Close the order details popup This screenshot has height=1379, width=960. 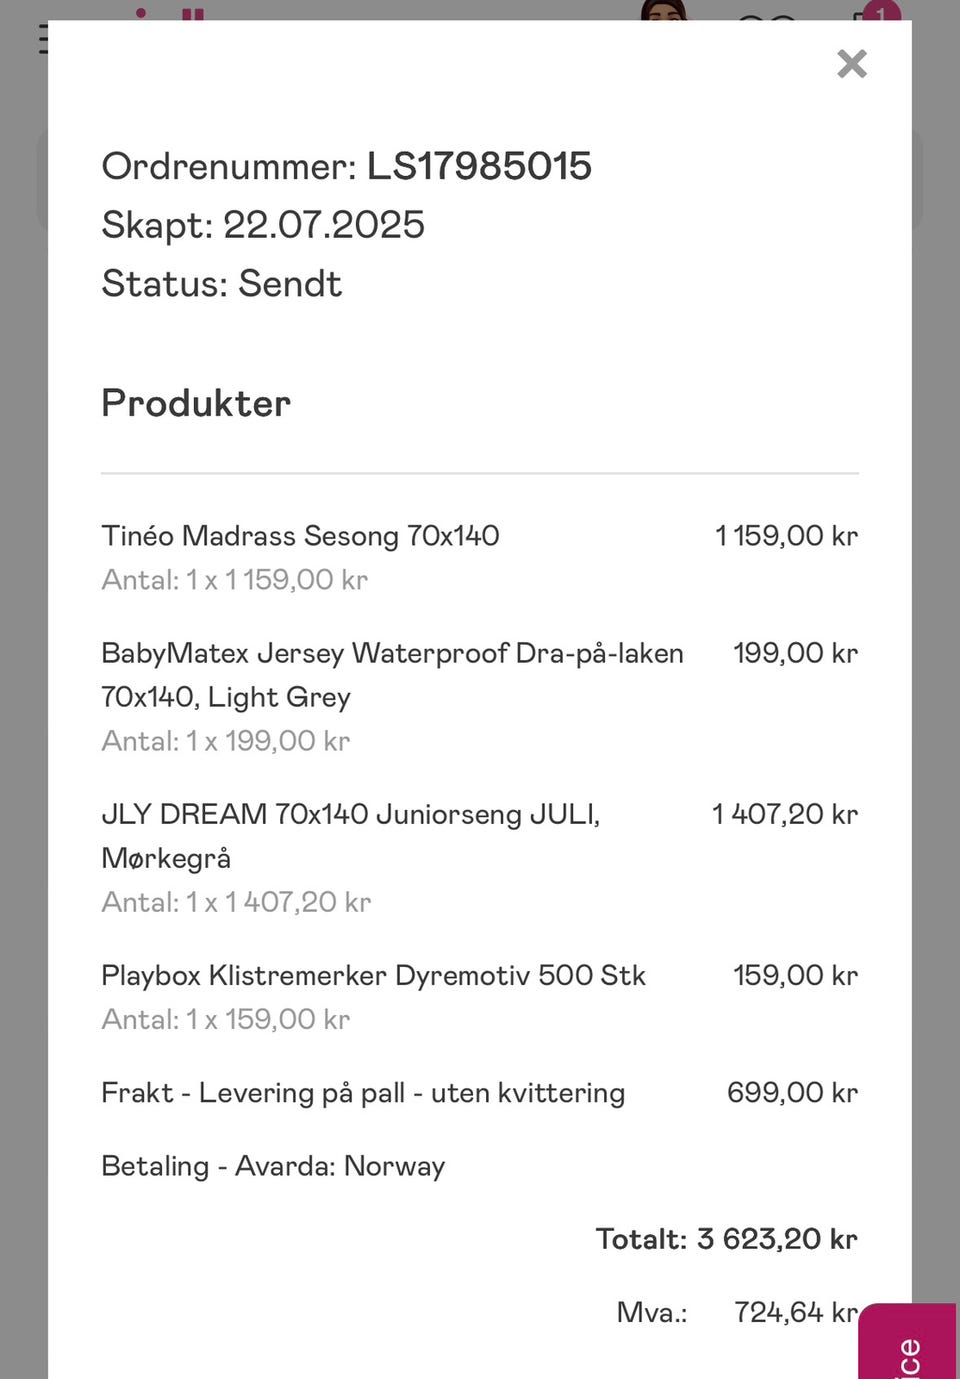tap(852, 64)
